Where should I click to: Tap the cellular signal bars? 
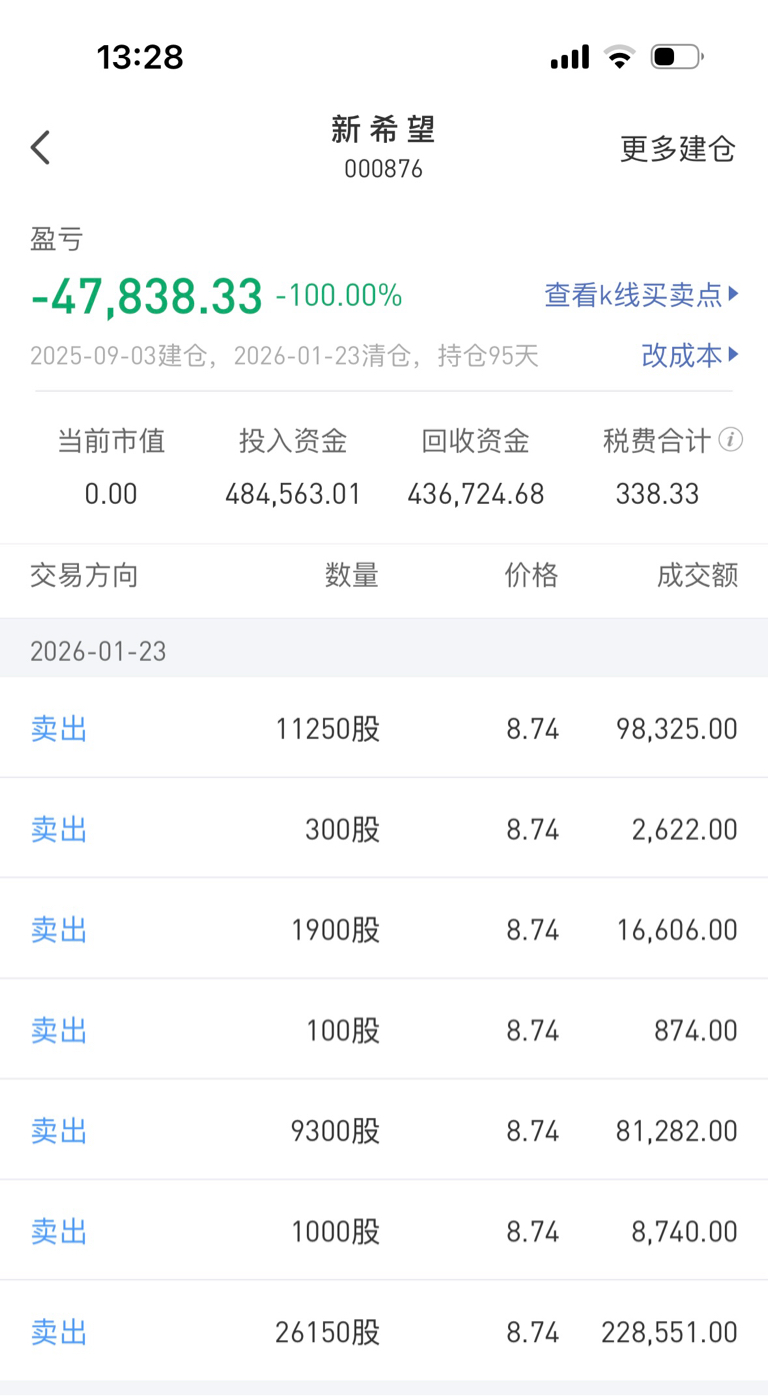click(x=570, y=58)
